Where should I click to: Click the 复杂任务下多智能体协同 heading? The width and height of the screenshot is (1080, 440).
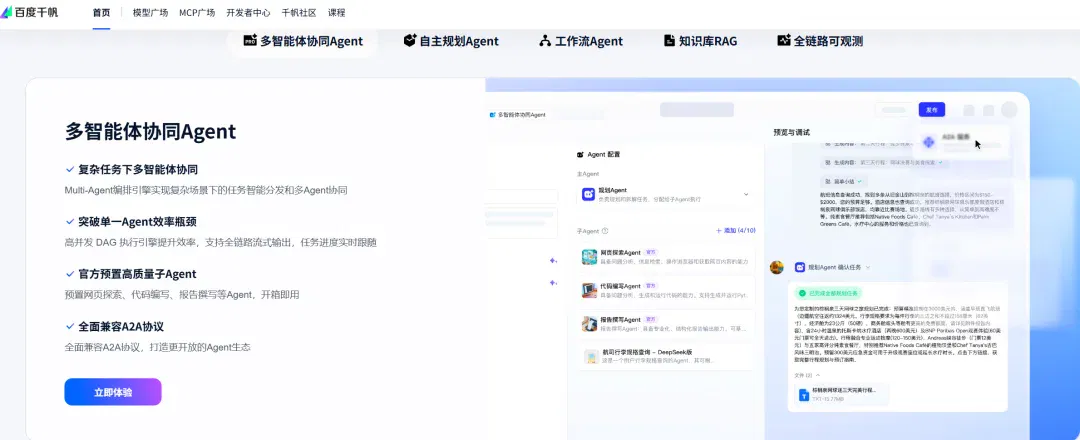[x=138, y=169]
